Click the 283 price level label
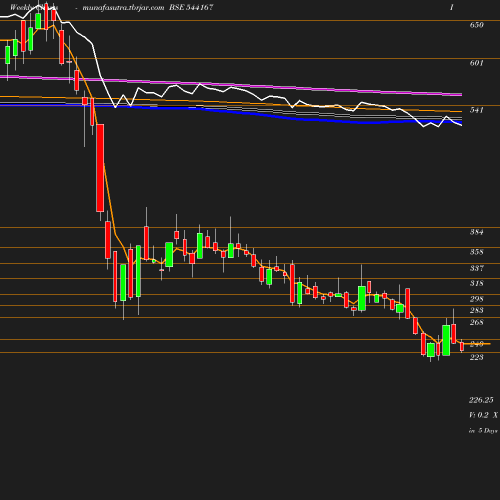Screen dimensions: 500x500 pyautogui.click(x=476, y=310)
